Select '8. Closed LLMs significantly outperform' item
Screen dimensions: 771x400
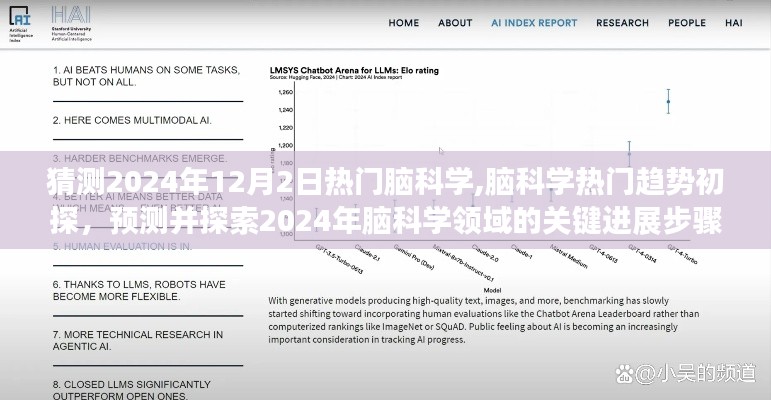coord(132,390)
